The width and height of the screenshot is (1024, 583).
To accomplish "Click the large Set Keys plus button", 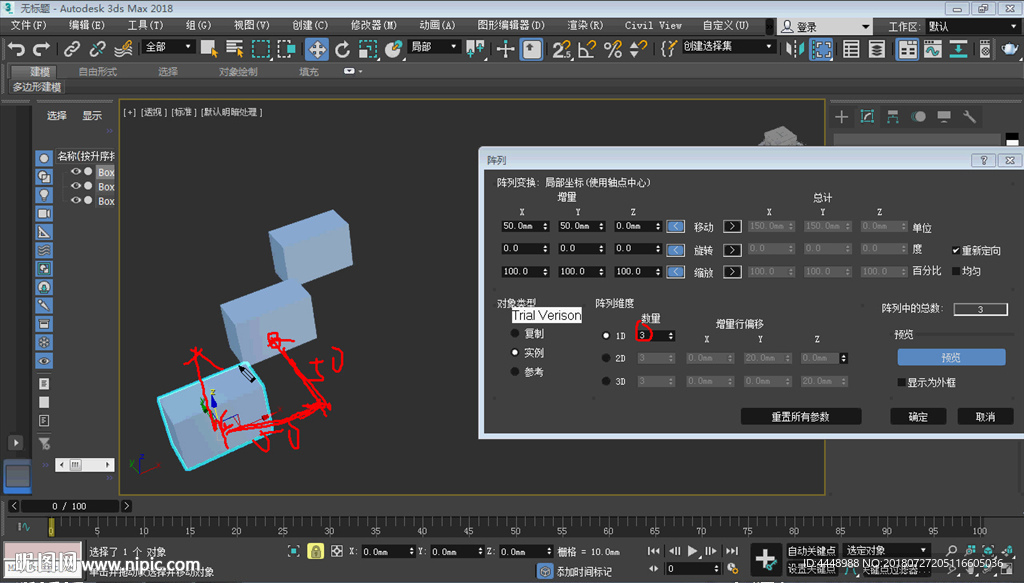I will pyautogui.click(x=765, y=559).
